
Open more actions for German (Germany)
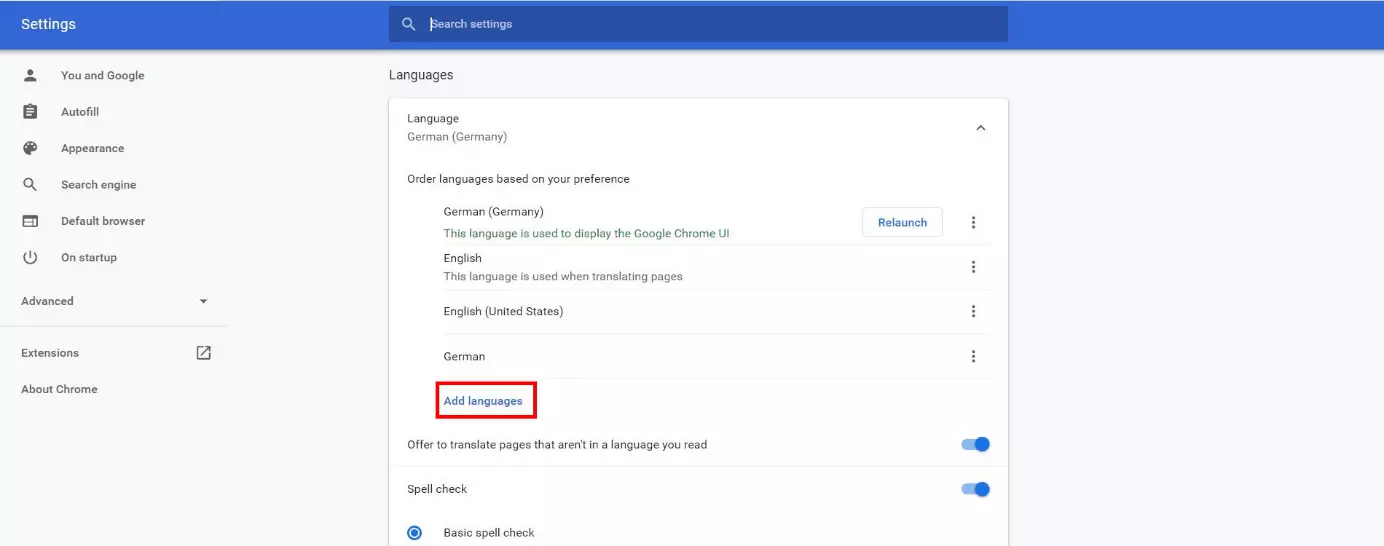click(973, 223)
